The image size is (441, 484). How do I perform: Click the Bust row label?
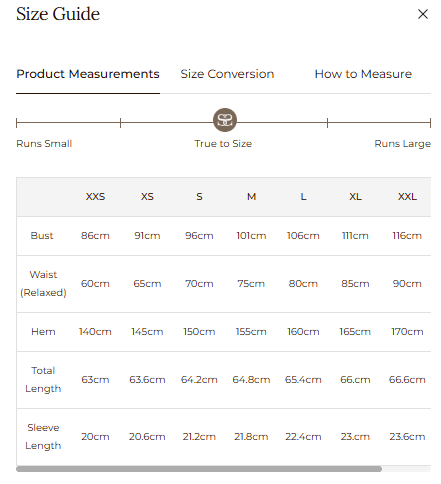coord(42,236)
